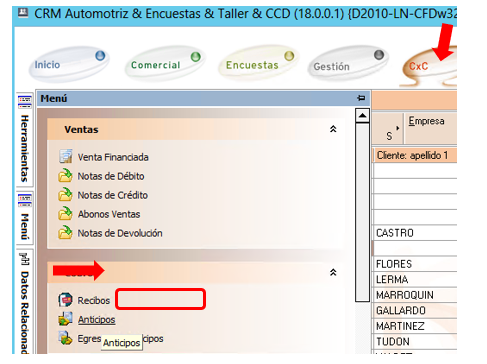The image size is (487, 364).
Task: Click the Egresos anticipos icon
Action: click(65, 338)
